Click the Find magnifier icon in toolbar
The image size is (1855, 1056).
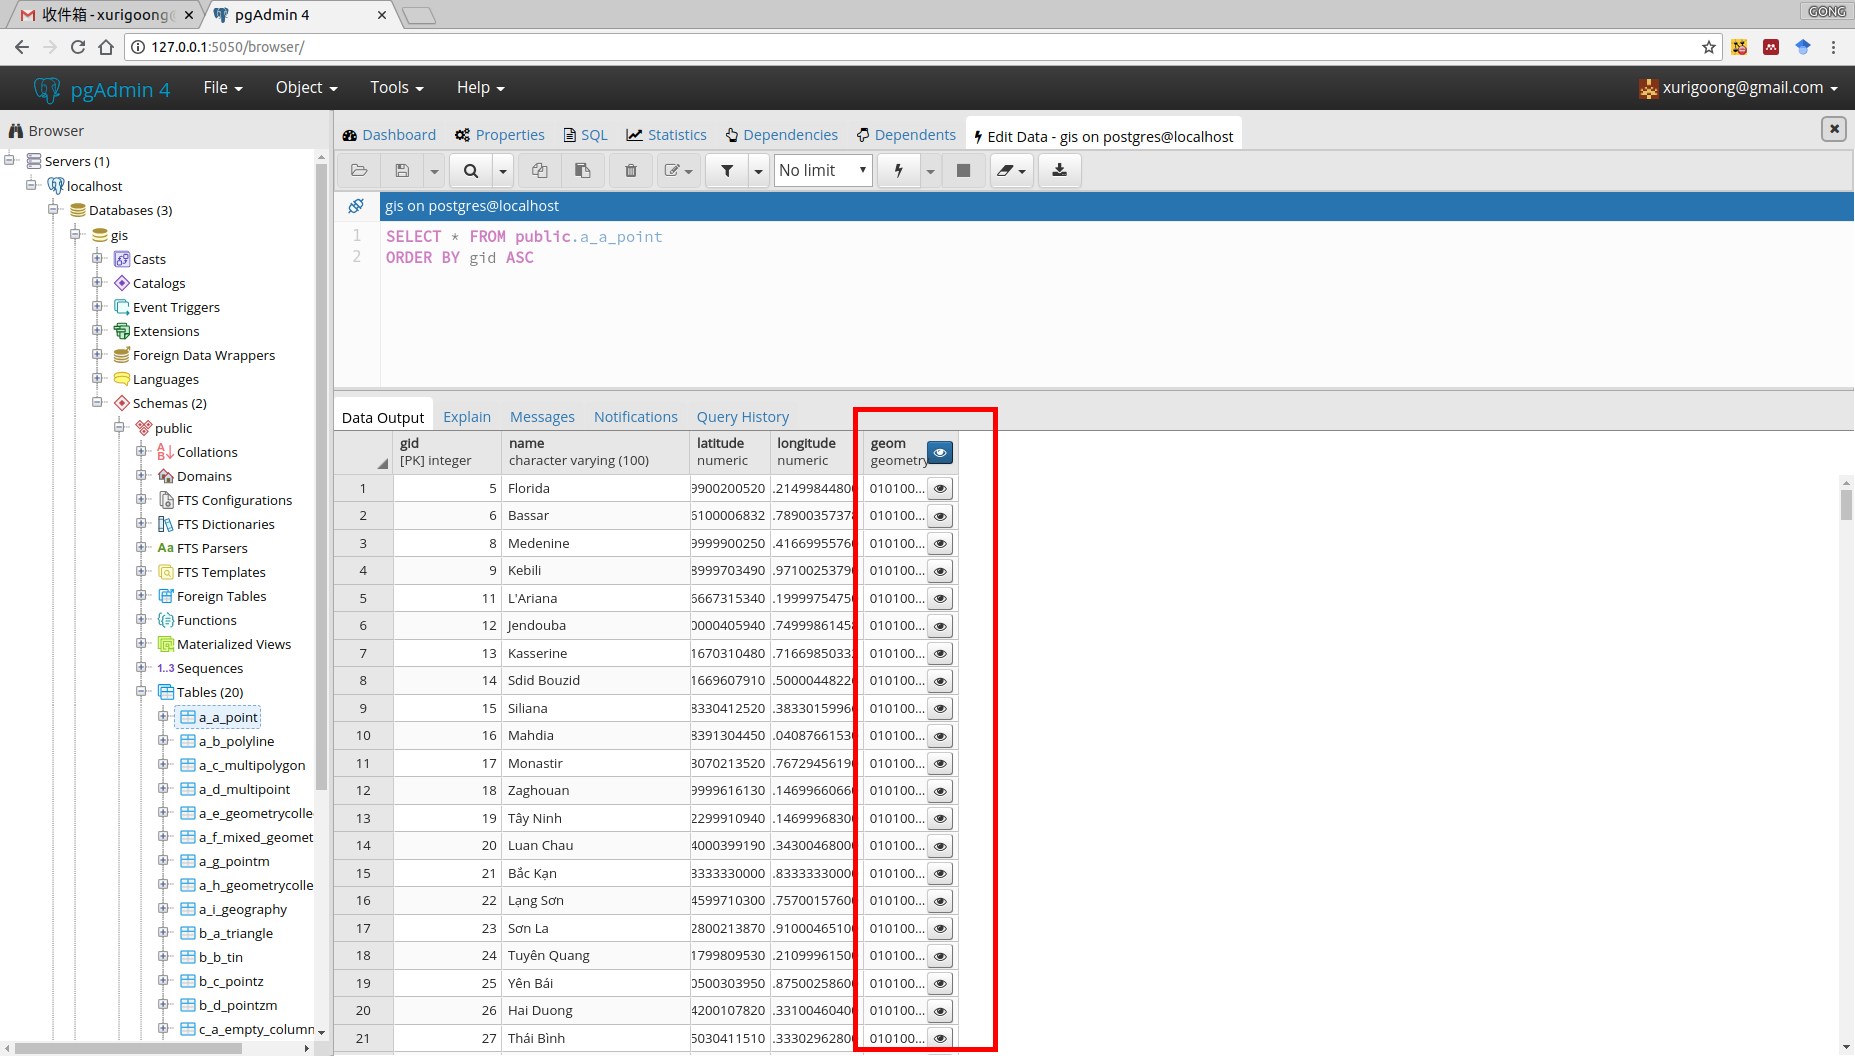tap(470, 171)
